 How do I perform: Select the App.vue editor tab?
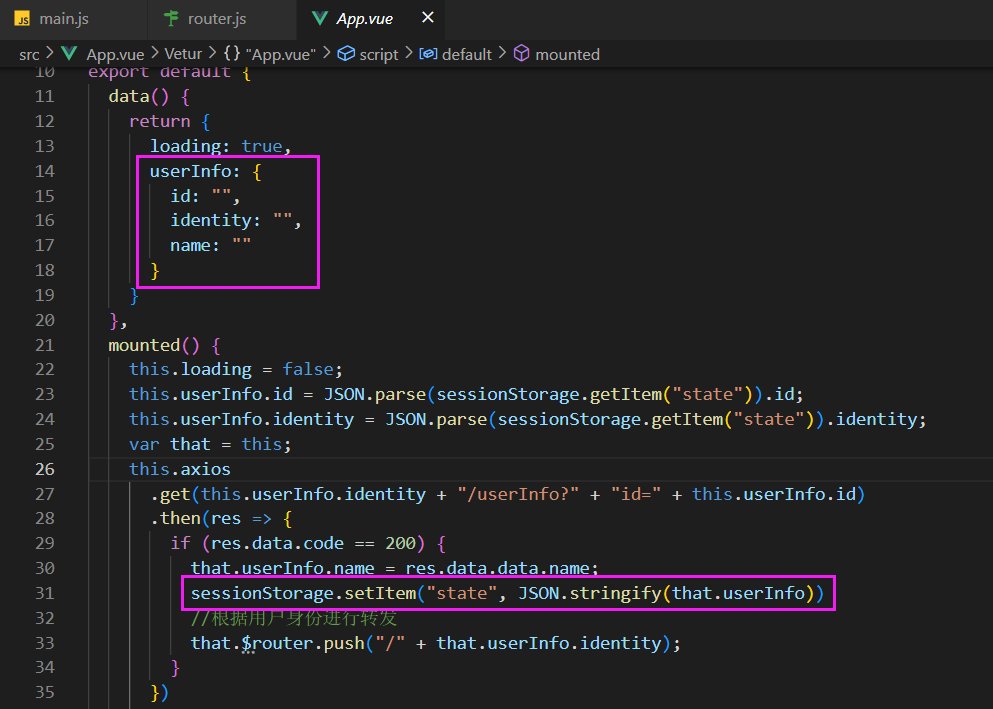pyautogui.click(x=370, y=19)
